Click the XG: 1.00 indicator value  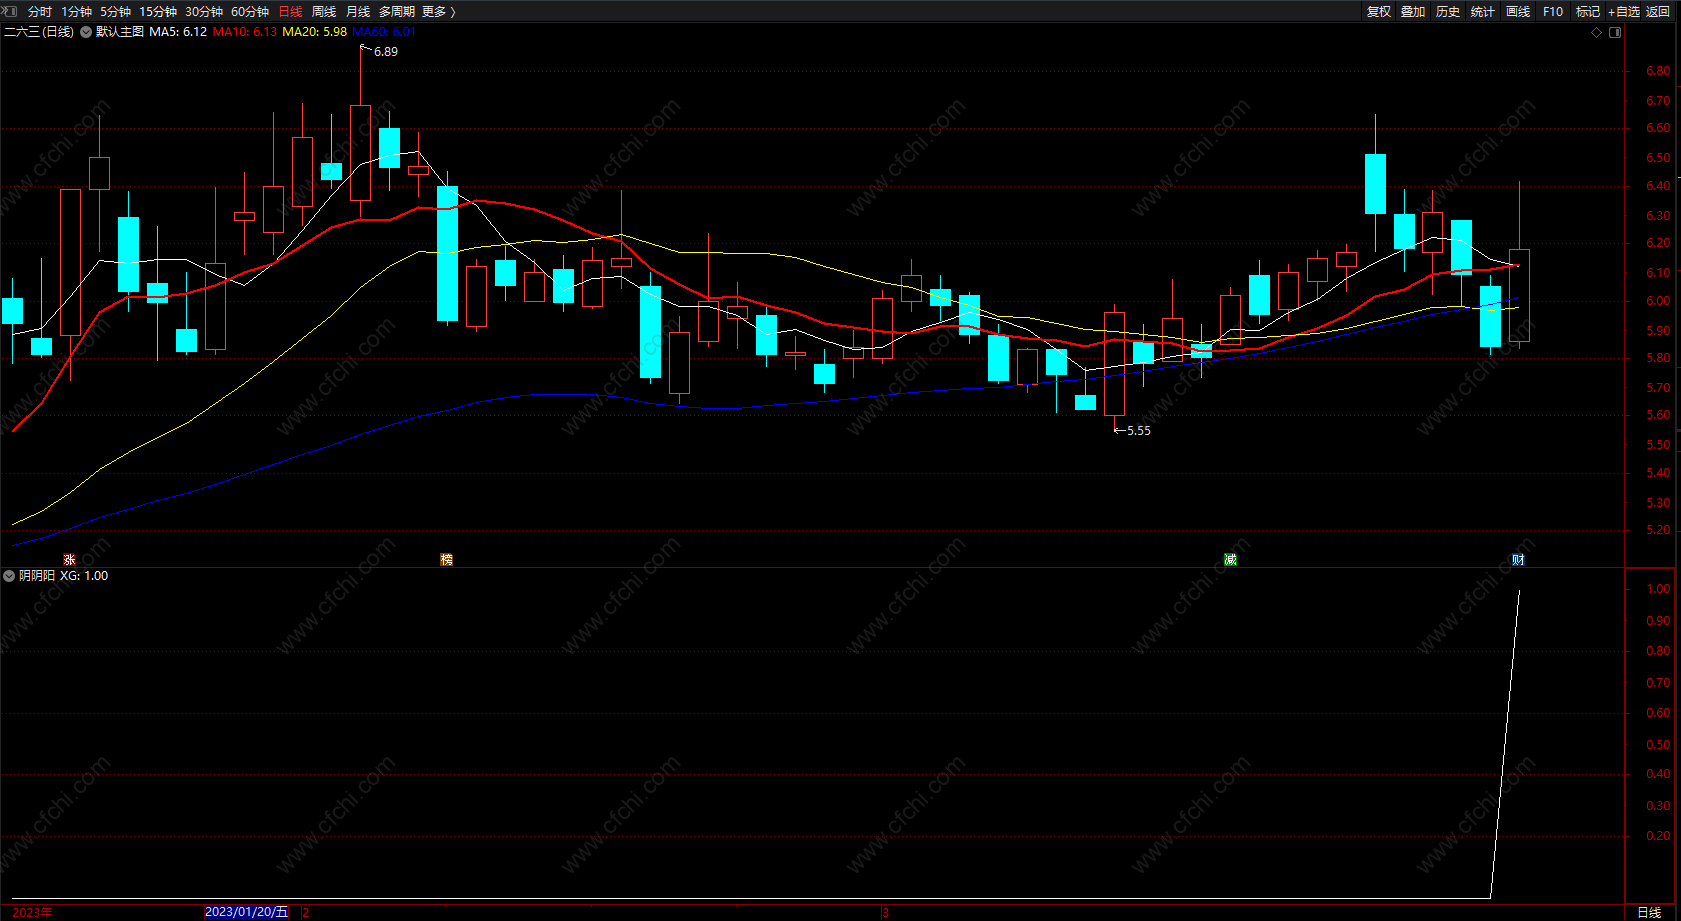(x=84, y=576)
